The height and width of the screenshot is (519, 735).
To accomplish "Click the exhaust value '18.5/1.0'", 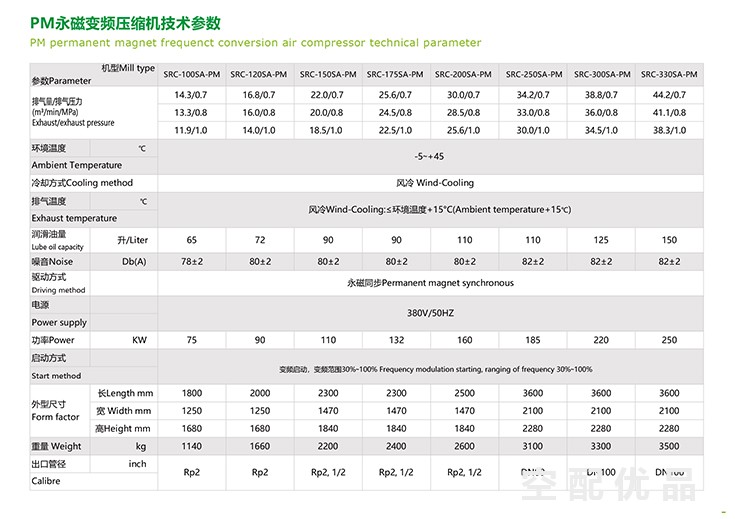I will pos(326,130).
